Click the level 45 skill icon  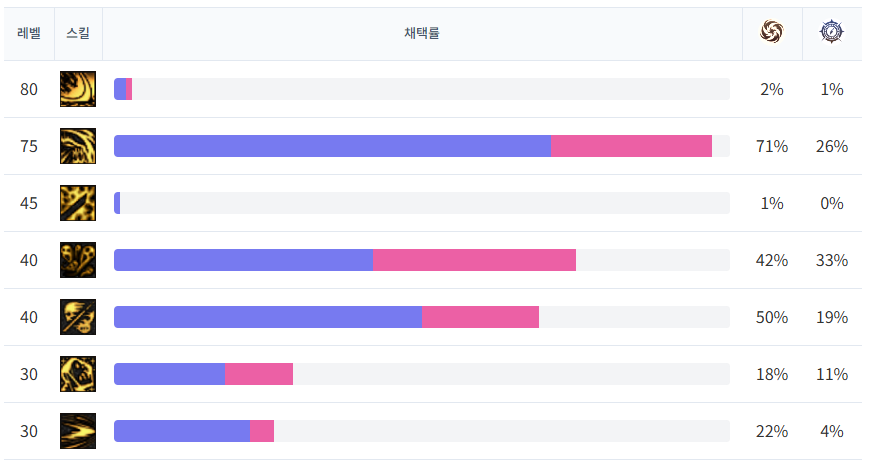pos(78,203)
